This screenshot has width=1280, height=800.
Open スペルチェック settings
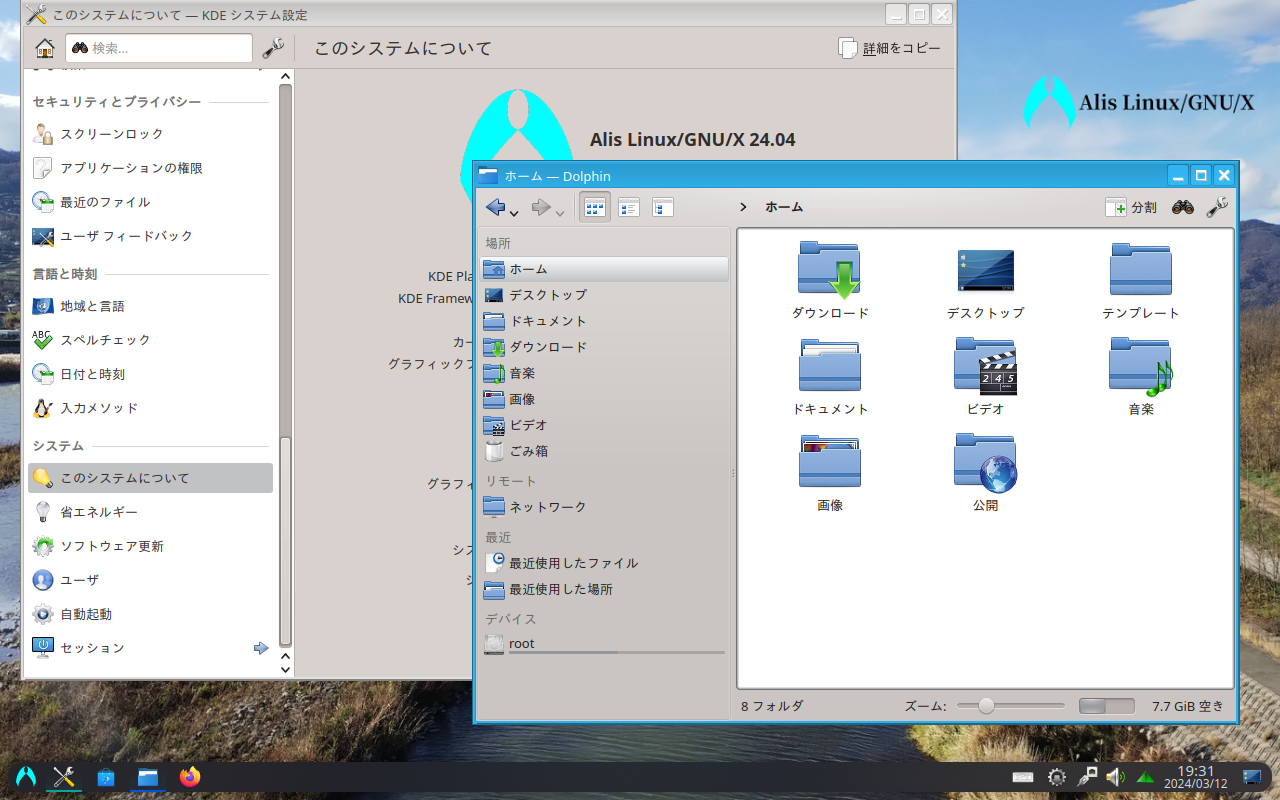coord(150,340)
